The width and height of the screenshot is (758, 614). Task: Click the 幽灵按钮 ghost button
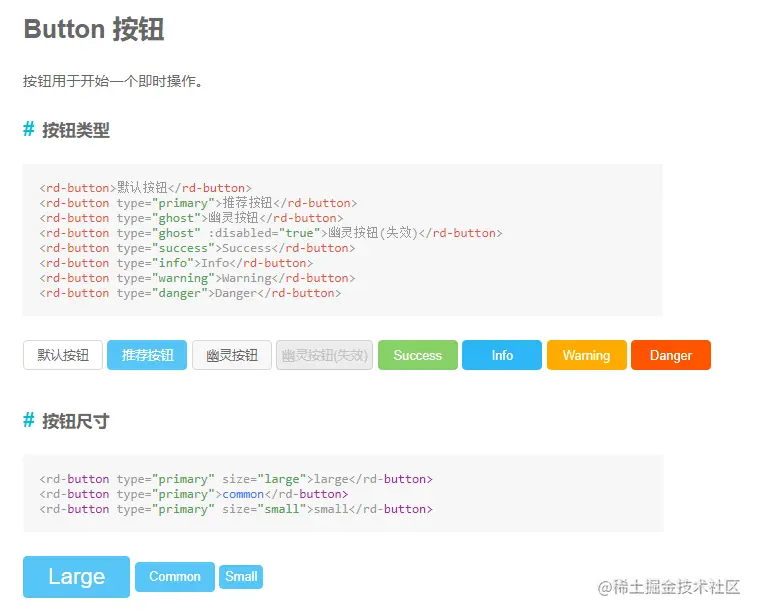pos(232,355)
